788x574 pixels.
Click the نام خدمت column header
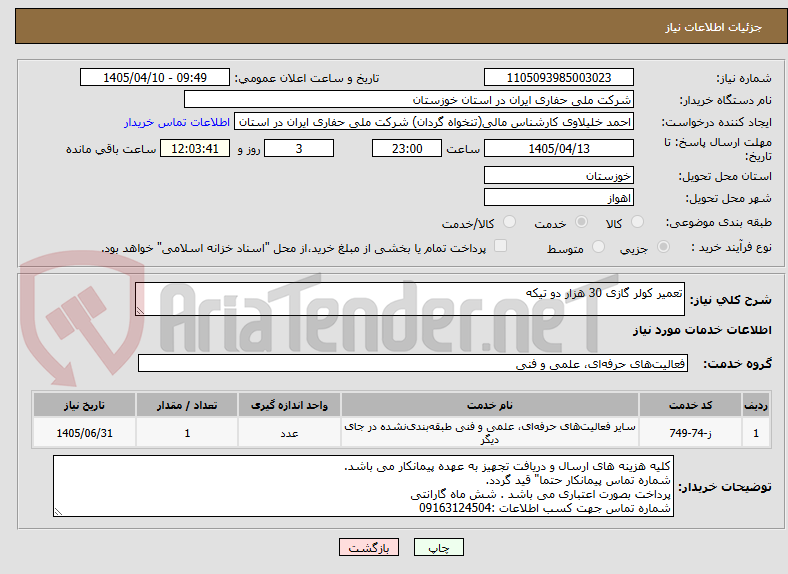[x=489, y=405]
